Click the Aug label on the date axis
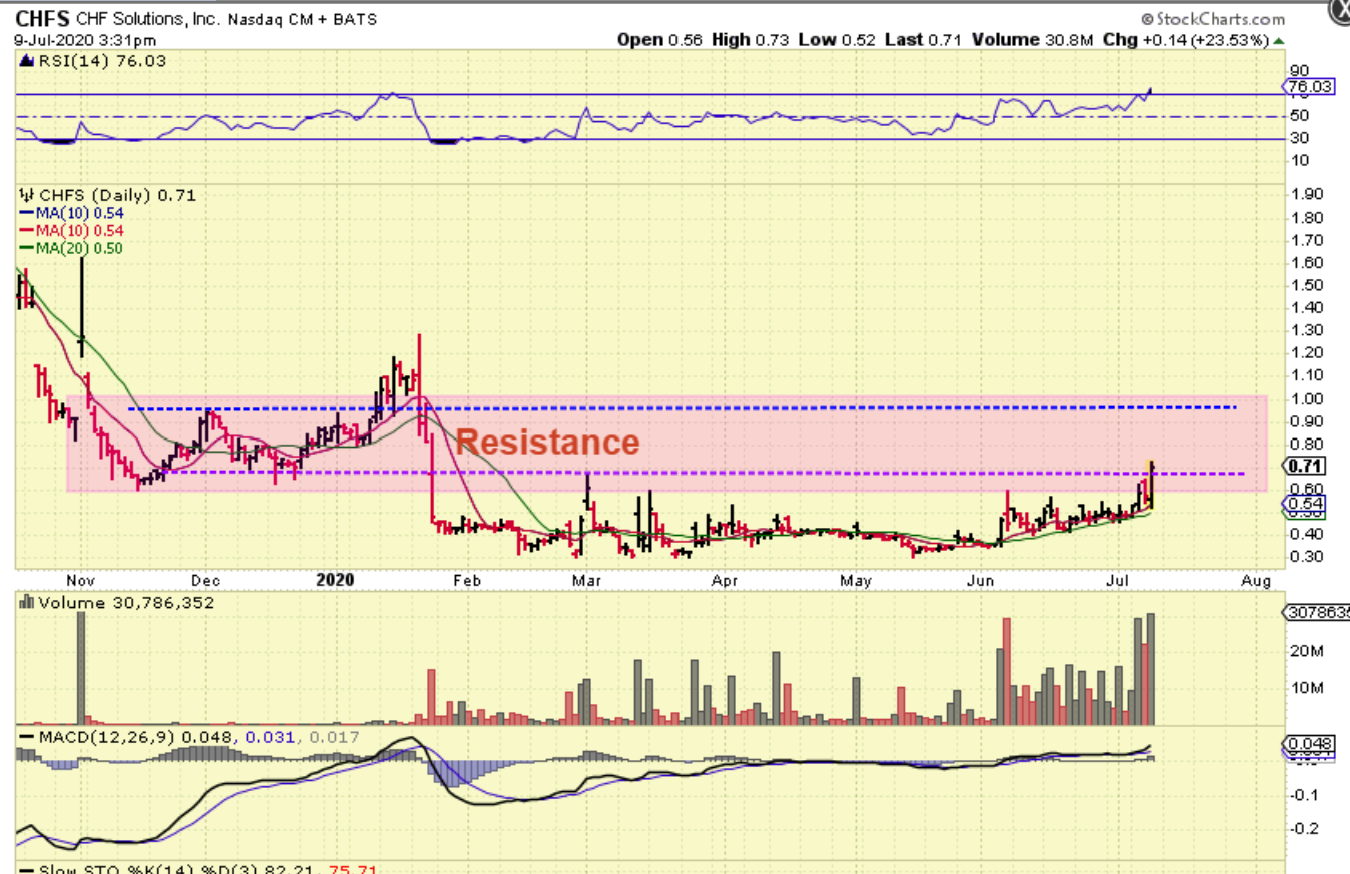The image size is (1350, 874). pyautogui.click(x=1255, y=579)
